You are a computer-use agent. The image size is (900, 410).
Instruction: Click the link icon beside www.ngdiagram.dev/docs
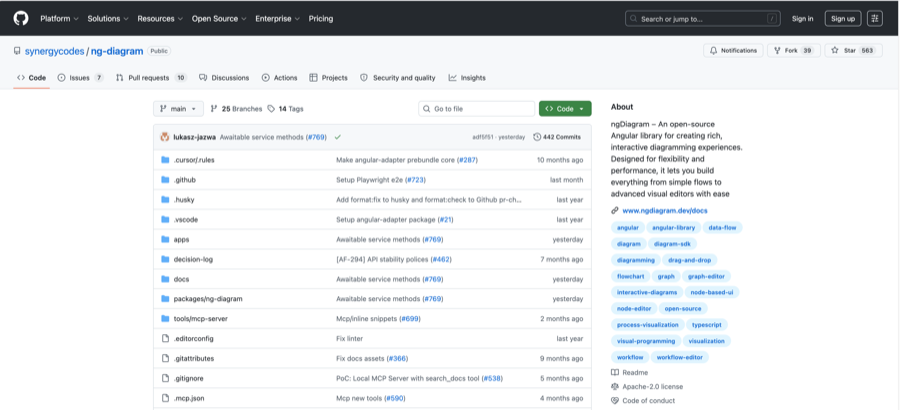(x=615, y=211)
